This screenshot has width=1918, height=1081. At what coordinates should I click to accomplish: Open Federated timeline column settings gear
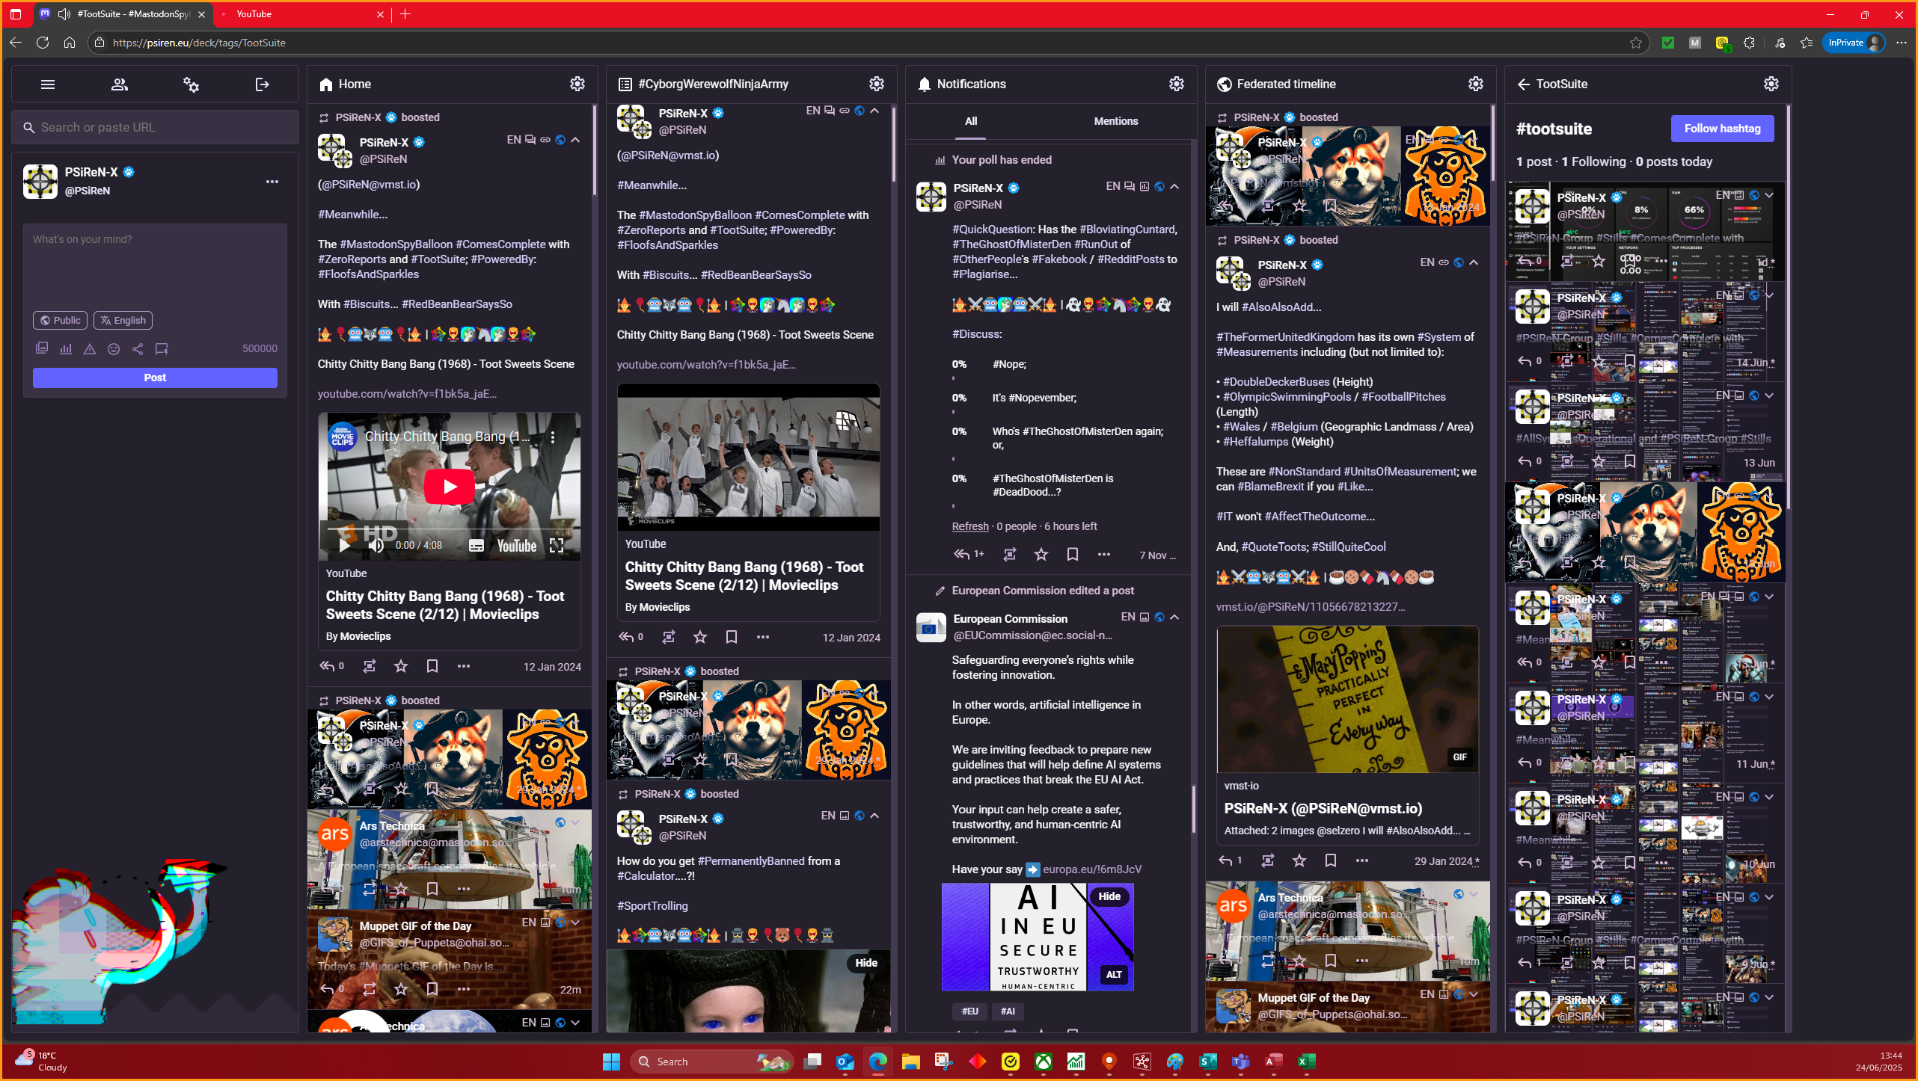pyautogui.click(x=1475, y=84)
